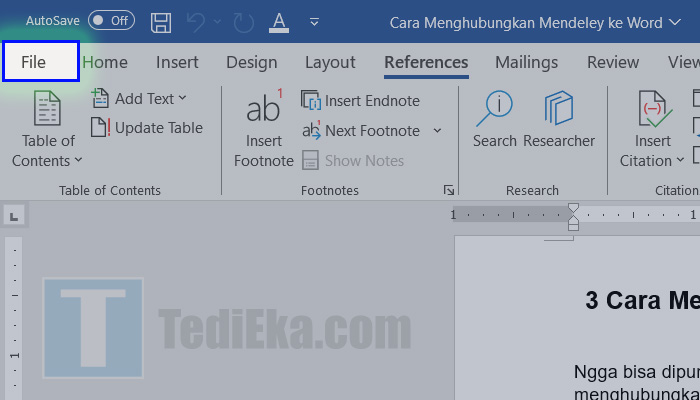Screen dimensions: 700x400
Task: Switch to the Insert tab
Action: pos(177,62)
